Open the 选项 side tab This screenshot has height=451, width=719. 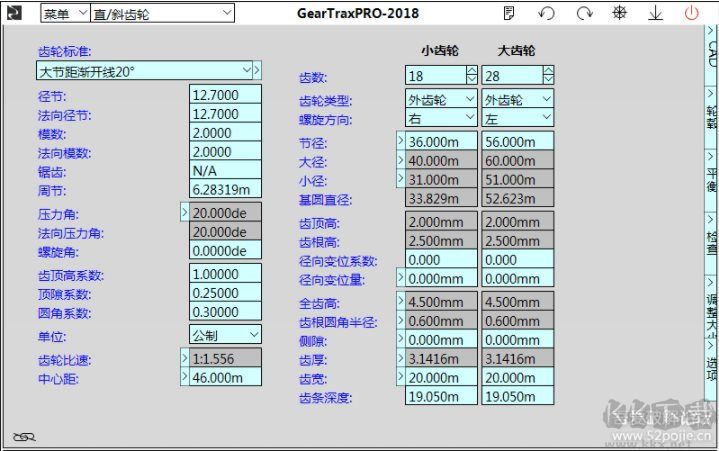click(711, 369)
